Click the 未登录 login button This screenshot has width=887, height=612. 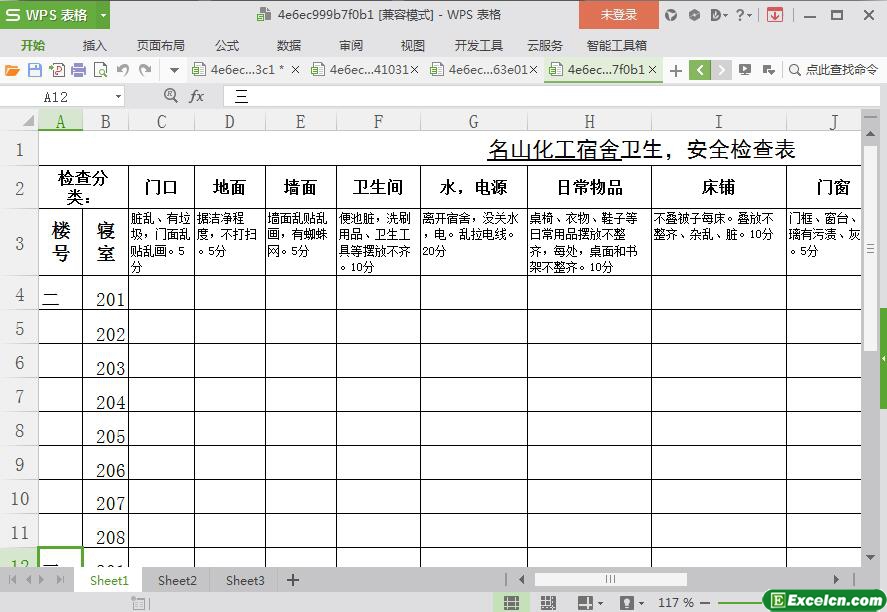click(x=619, y=15)
